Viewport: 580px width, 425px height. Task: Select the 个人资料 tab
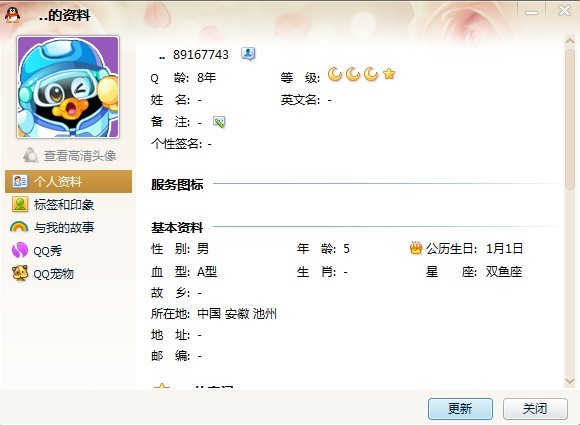point(68,182)
